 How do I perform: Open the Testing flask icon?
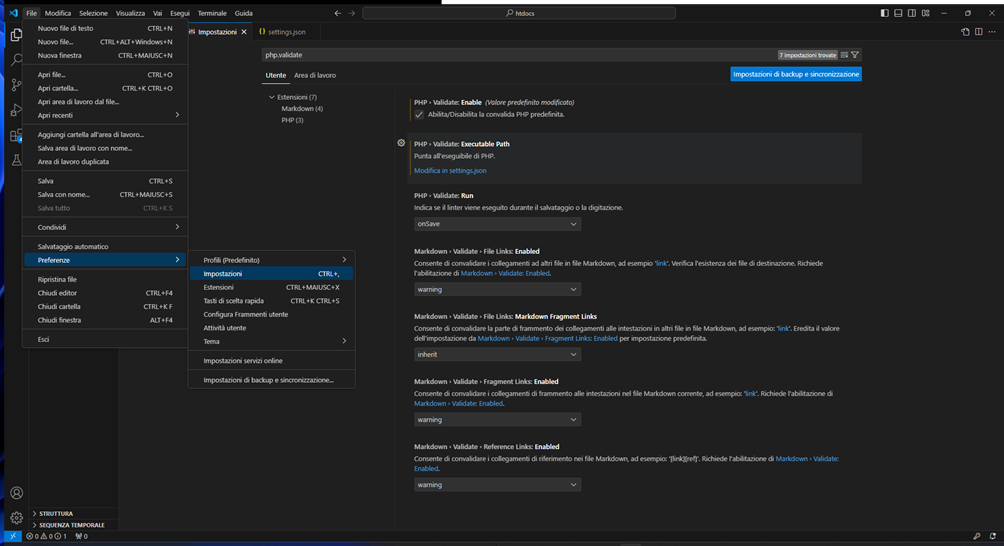(16, 160)
